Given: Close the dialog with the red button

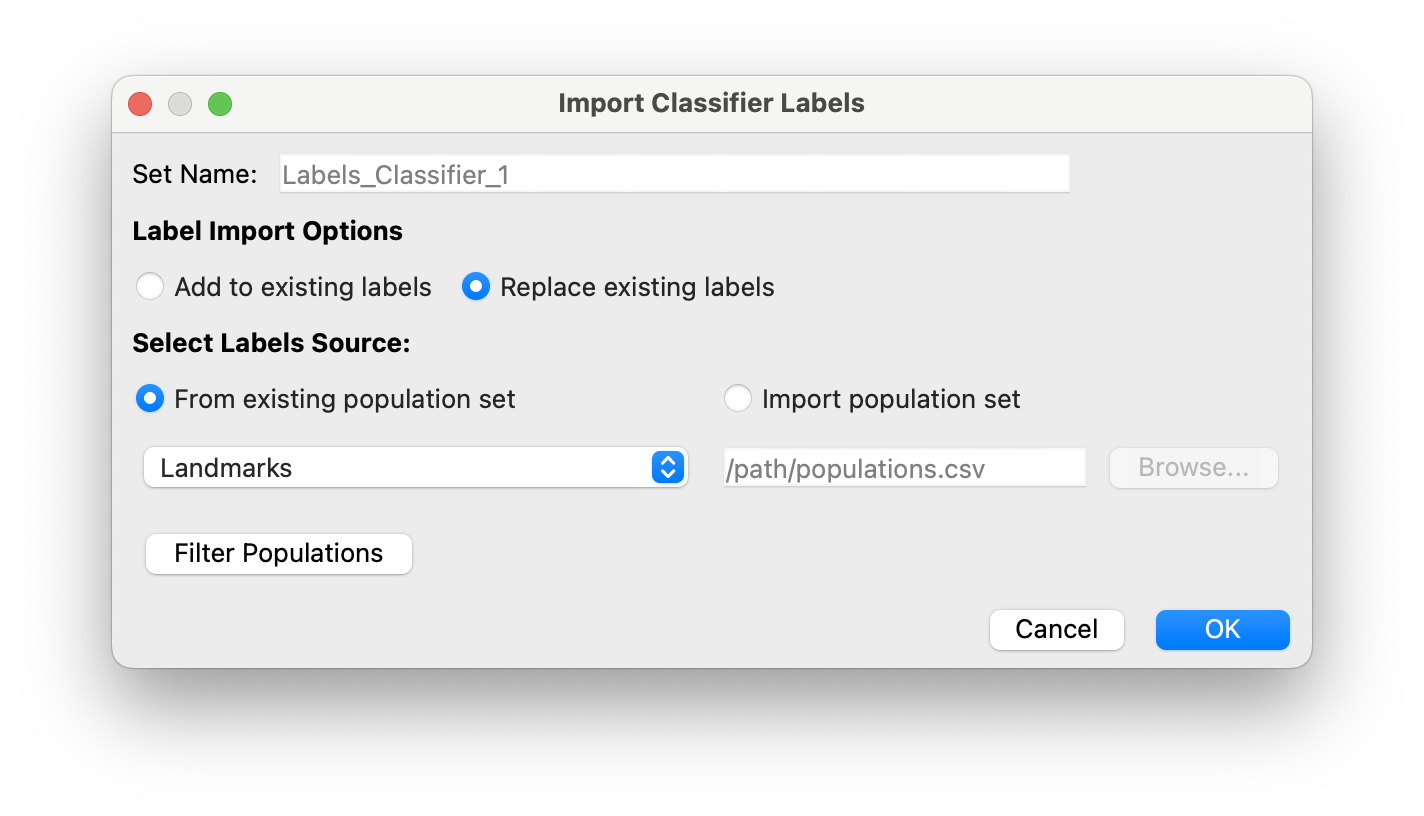Looking at the screenshot, I should pos(139,103).
